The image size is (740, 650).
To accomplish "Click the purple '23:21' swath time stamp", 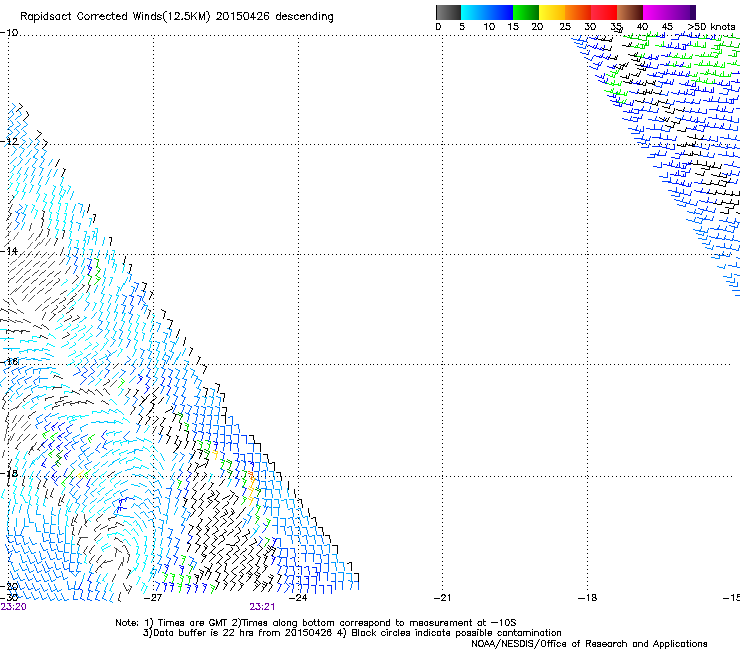I will tap(262, 607).
